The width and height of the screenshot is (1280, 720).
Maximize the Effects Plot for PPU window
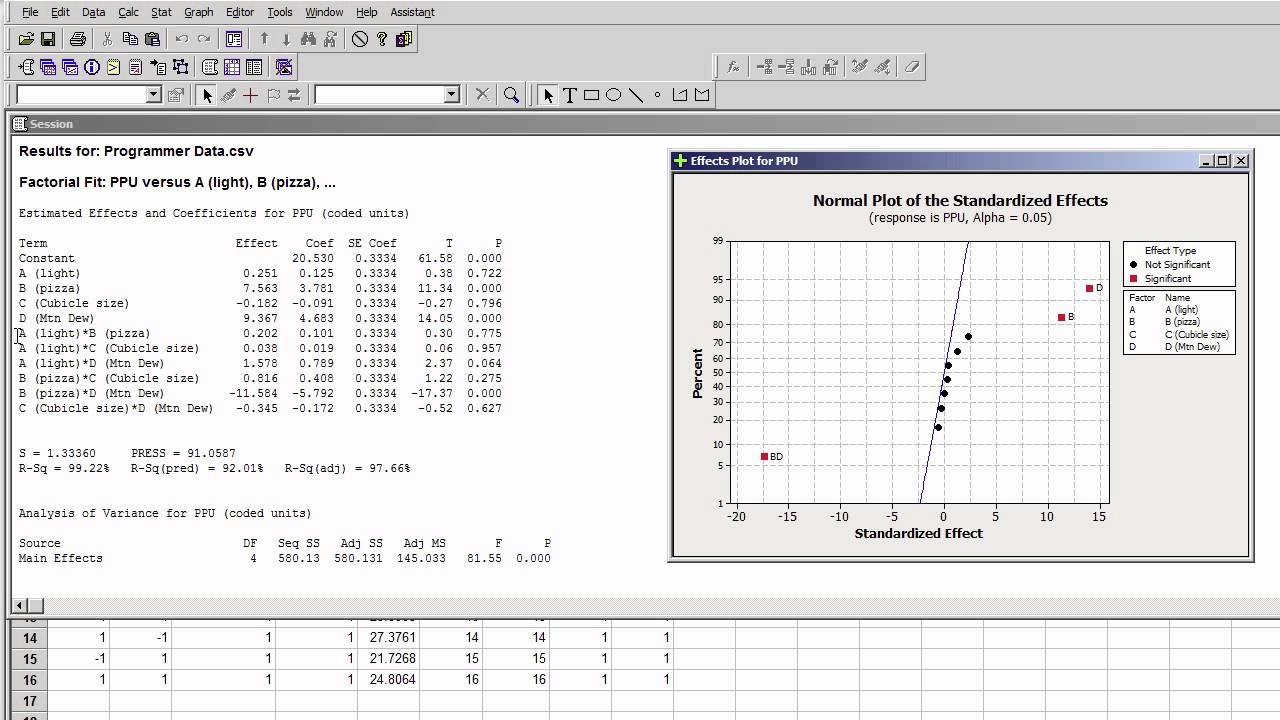tap(1223, 160)
